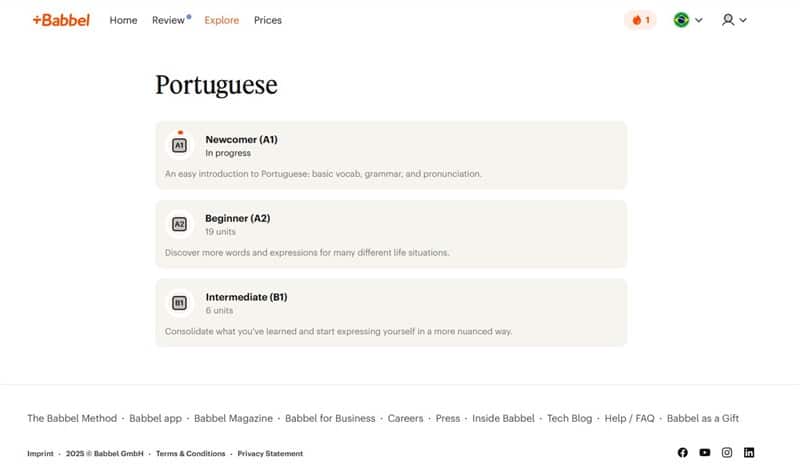Expand the language selector chevron
Screen dimensions: 800x472
pyautogui.click(x=698, y=20)
